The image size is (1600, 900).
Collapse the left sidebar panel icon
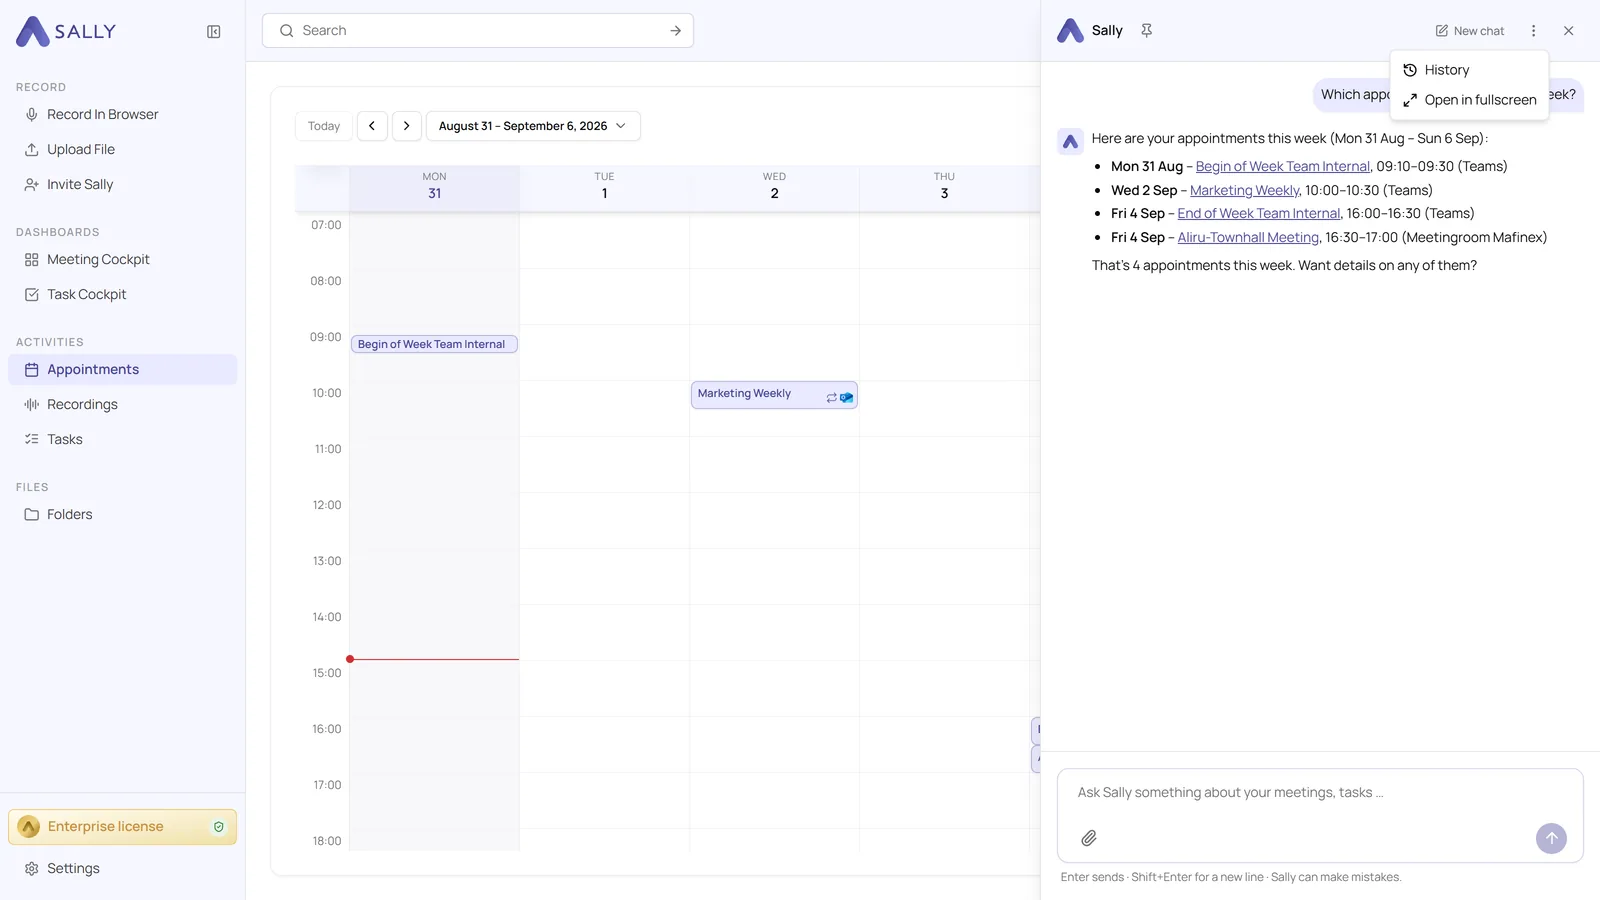[x=214, y=31]
